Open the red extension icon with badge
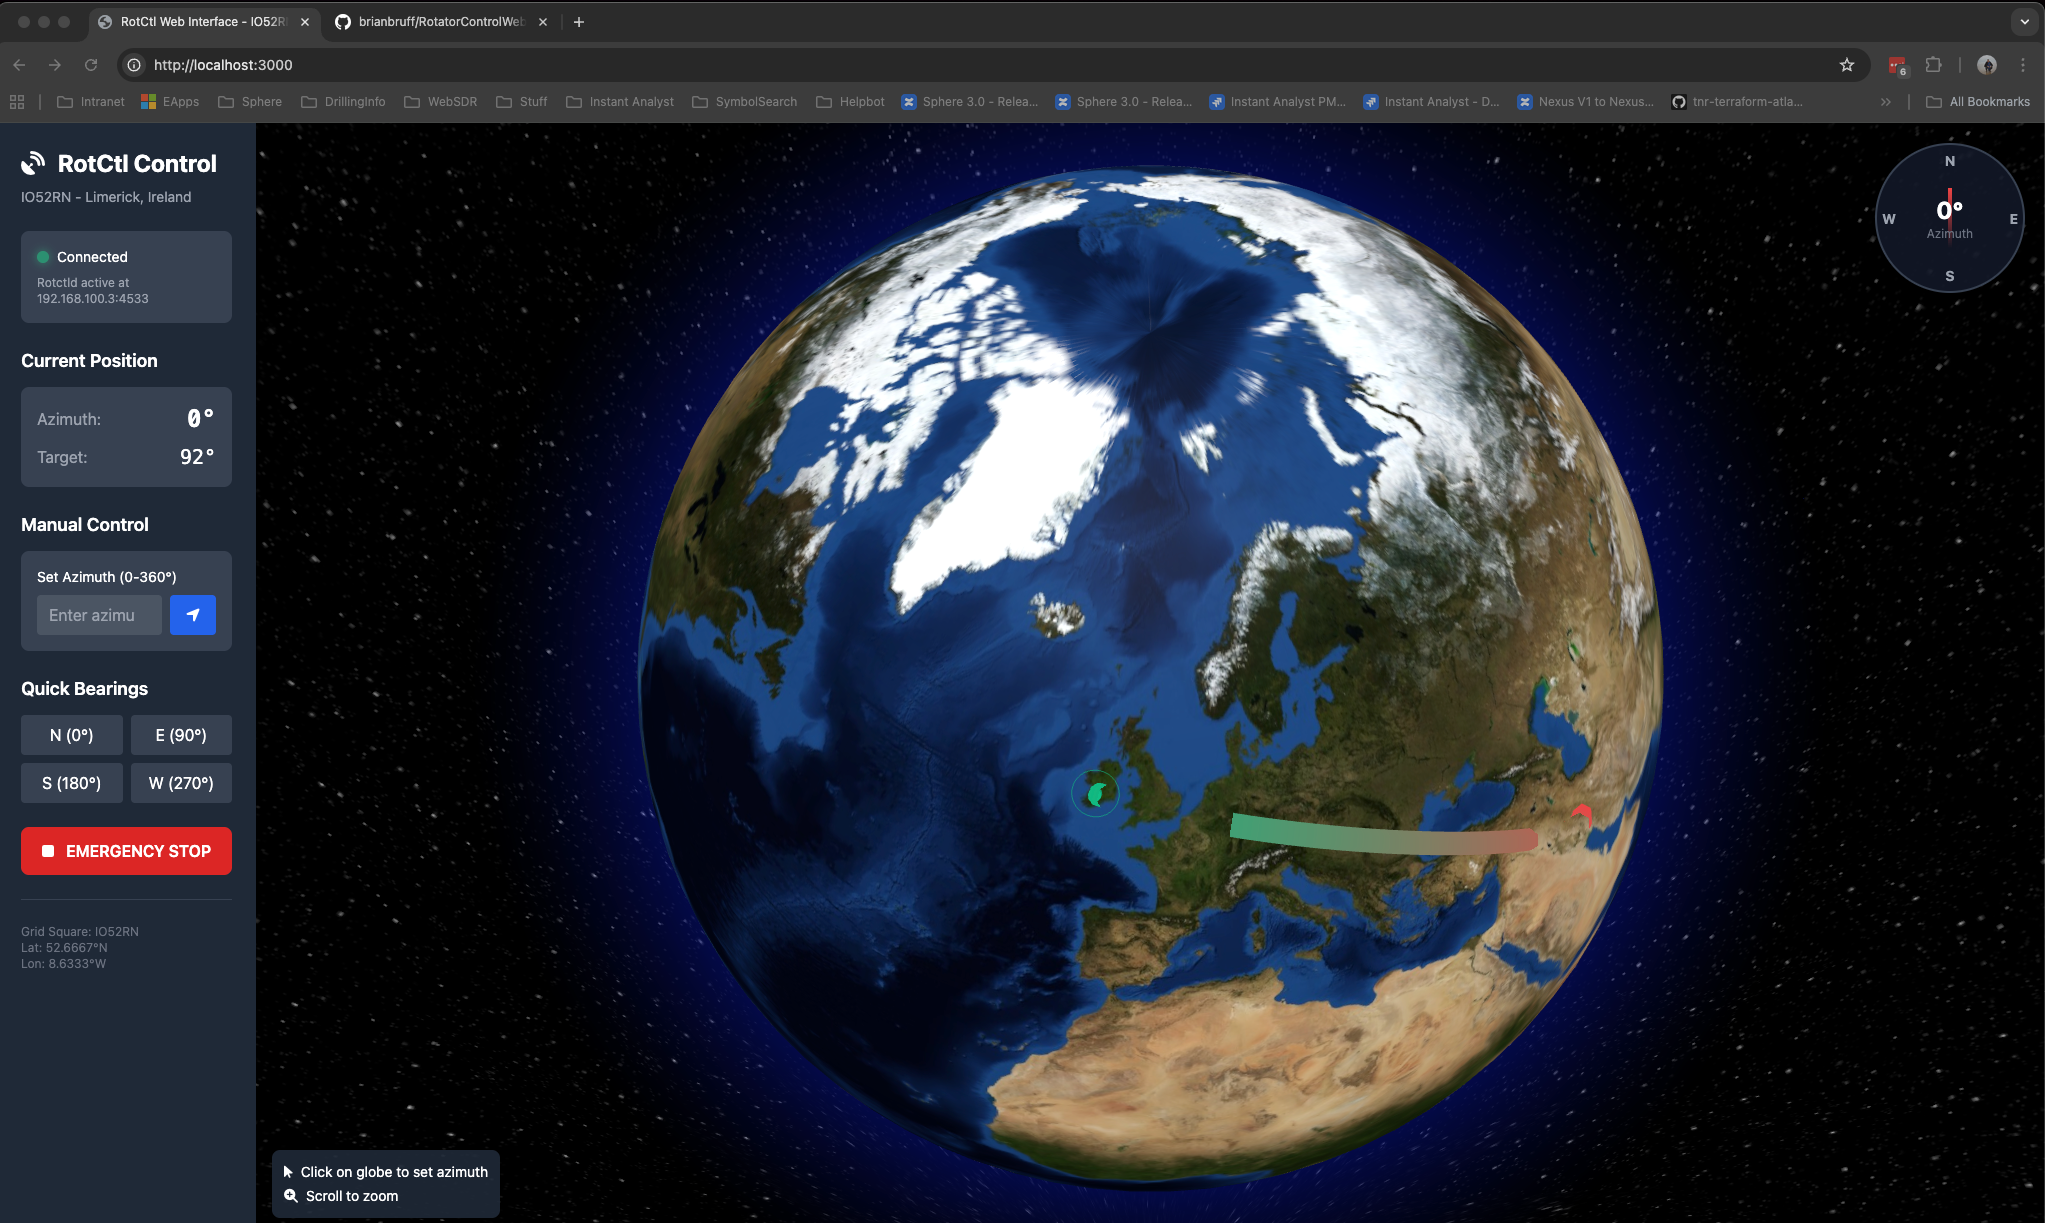The width and height of the screenshot is (2045, 1223). 1897,66
